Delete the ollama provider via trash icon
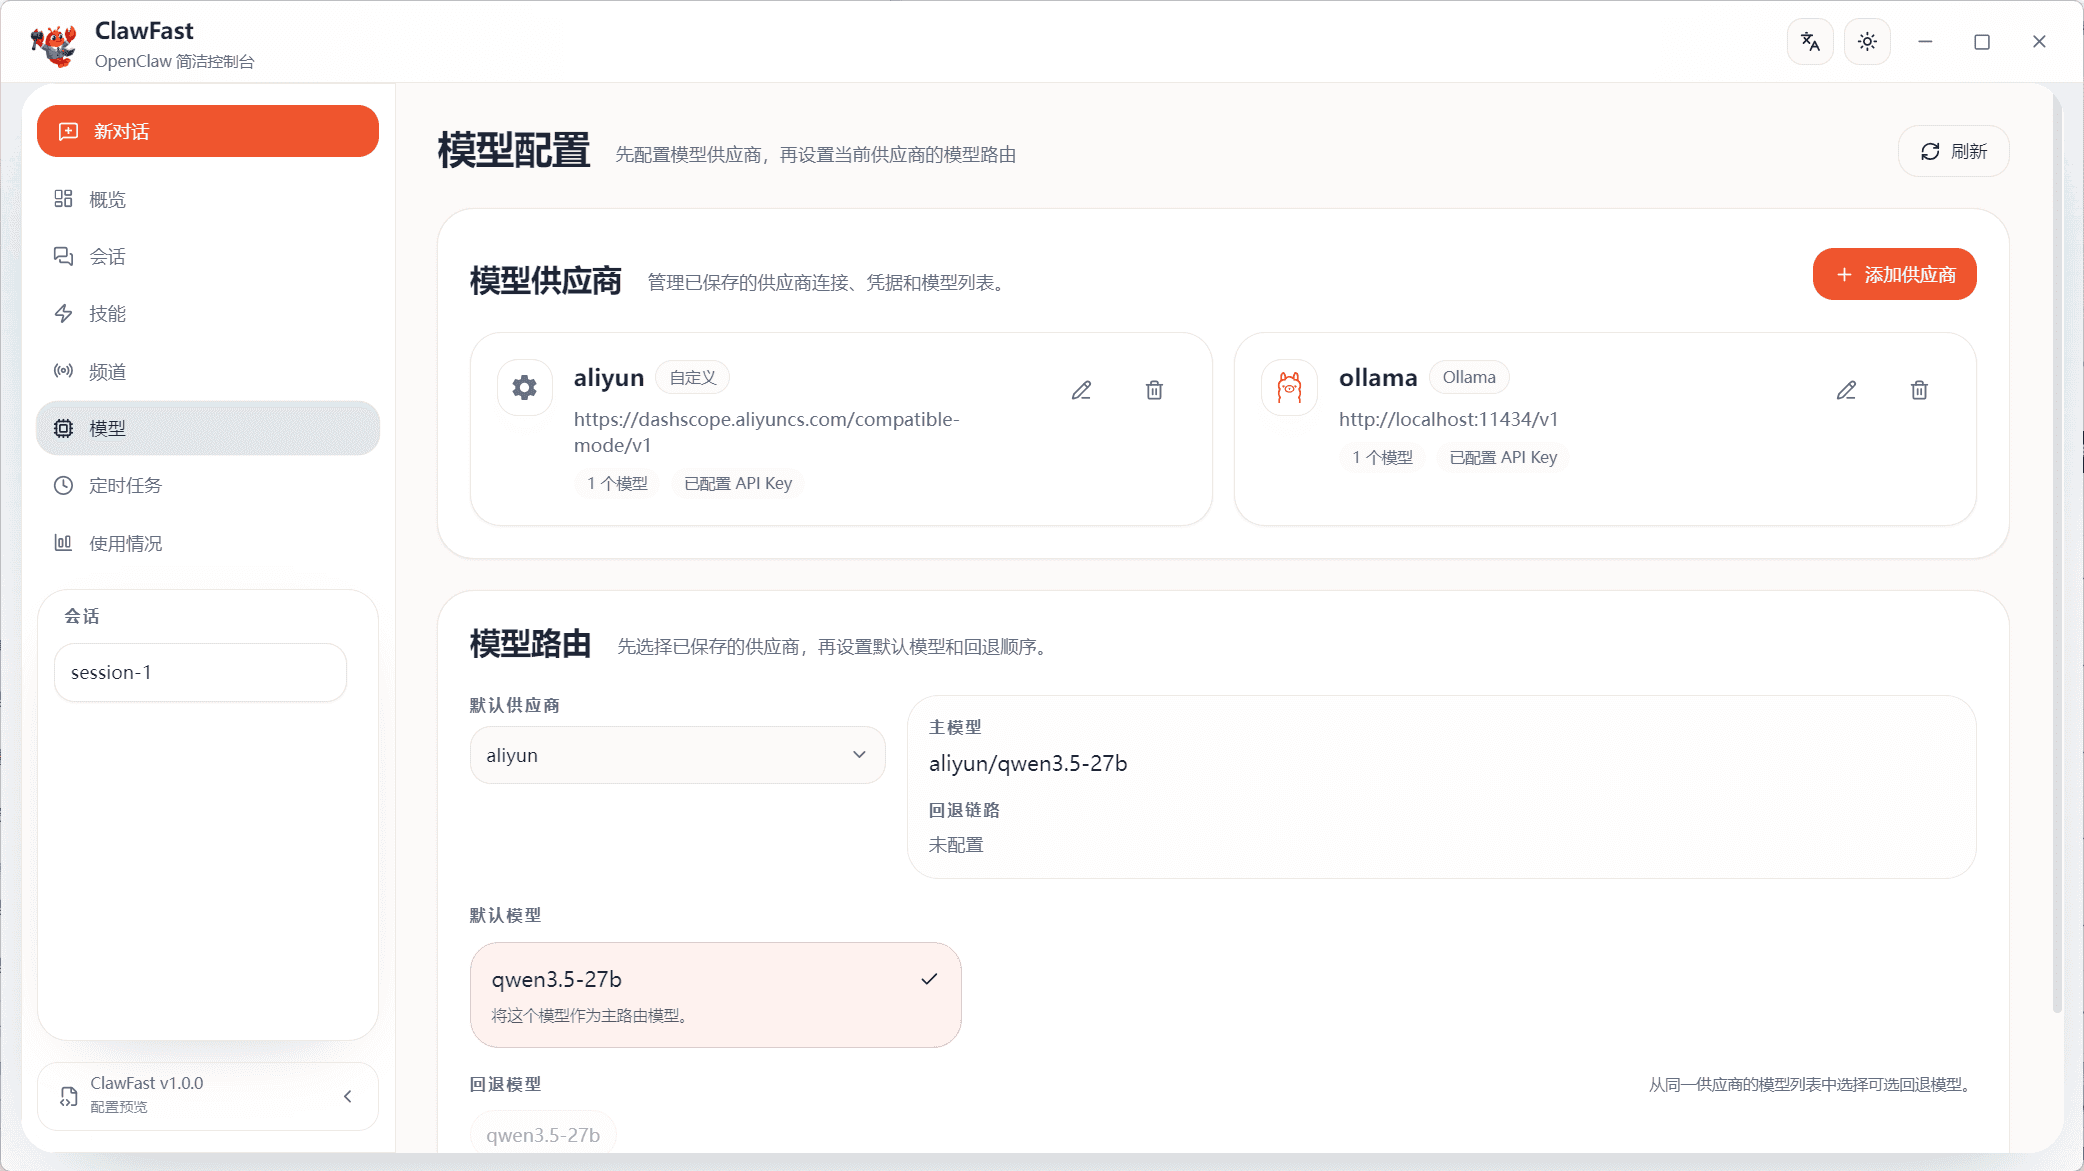 tap(1918, 389)
